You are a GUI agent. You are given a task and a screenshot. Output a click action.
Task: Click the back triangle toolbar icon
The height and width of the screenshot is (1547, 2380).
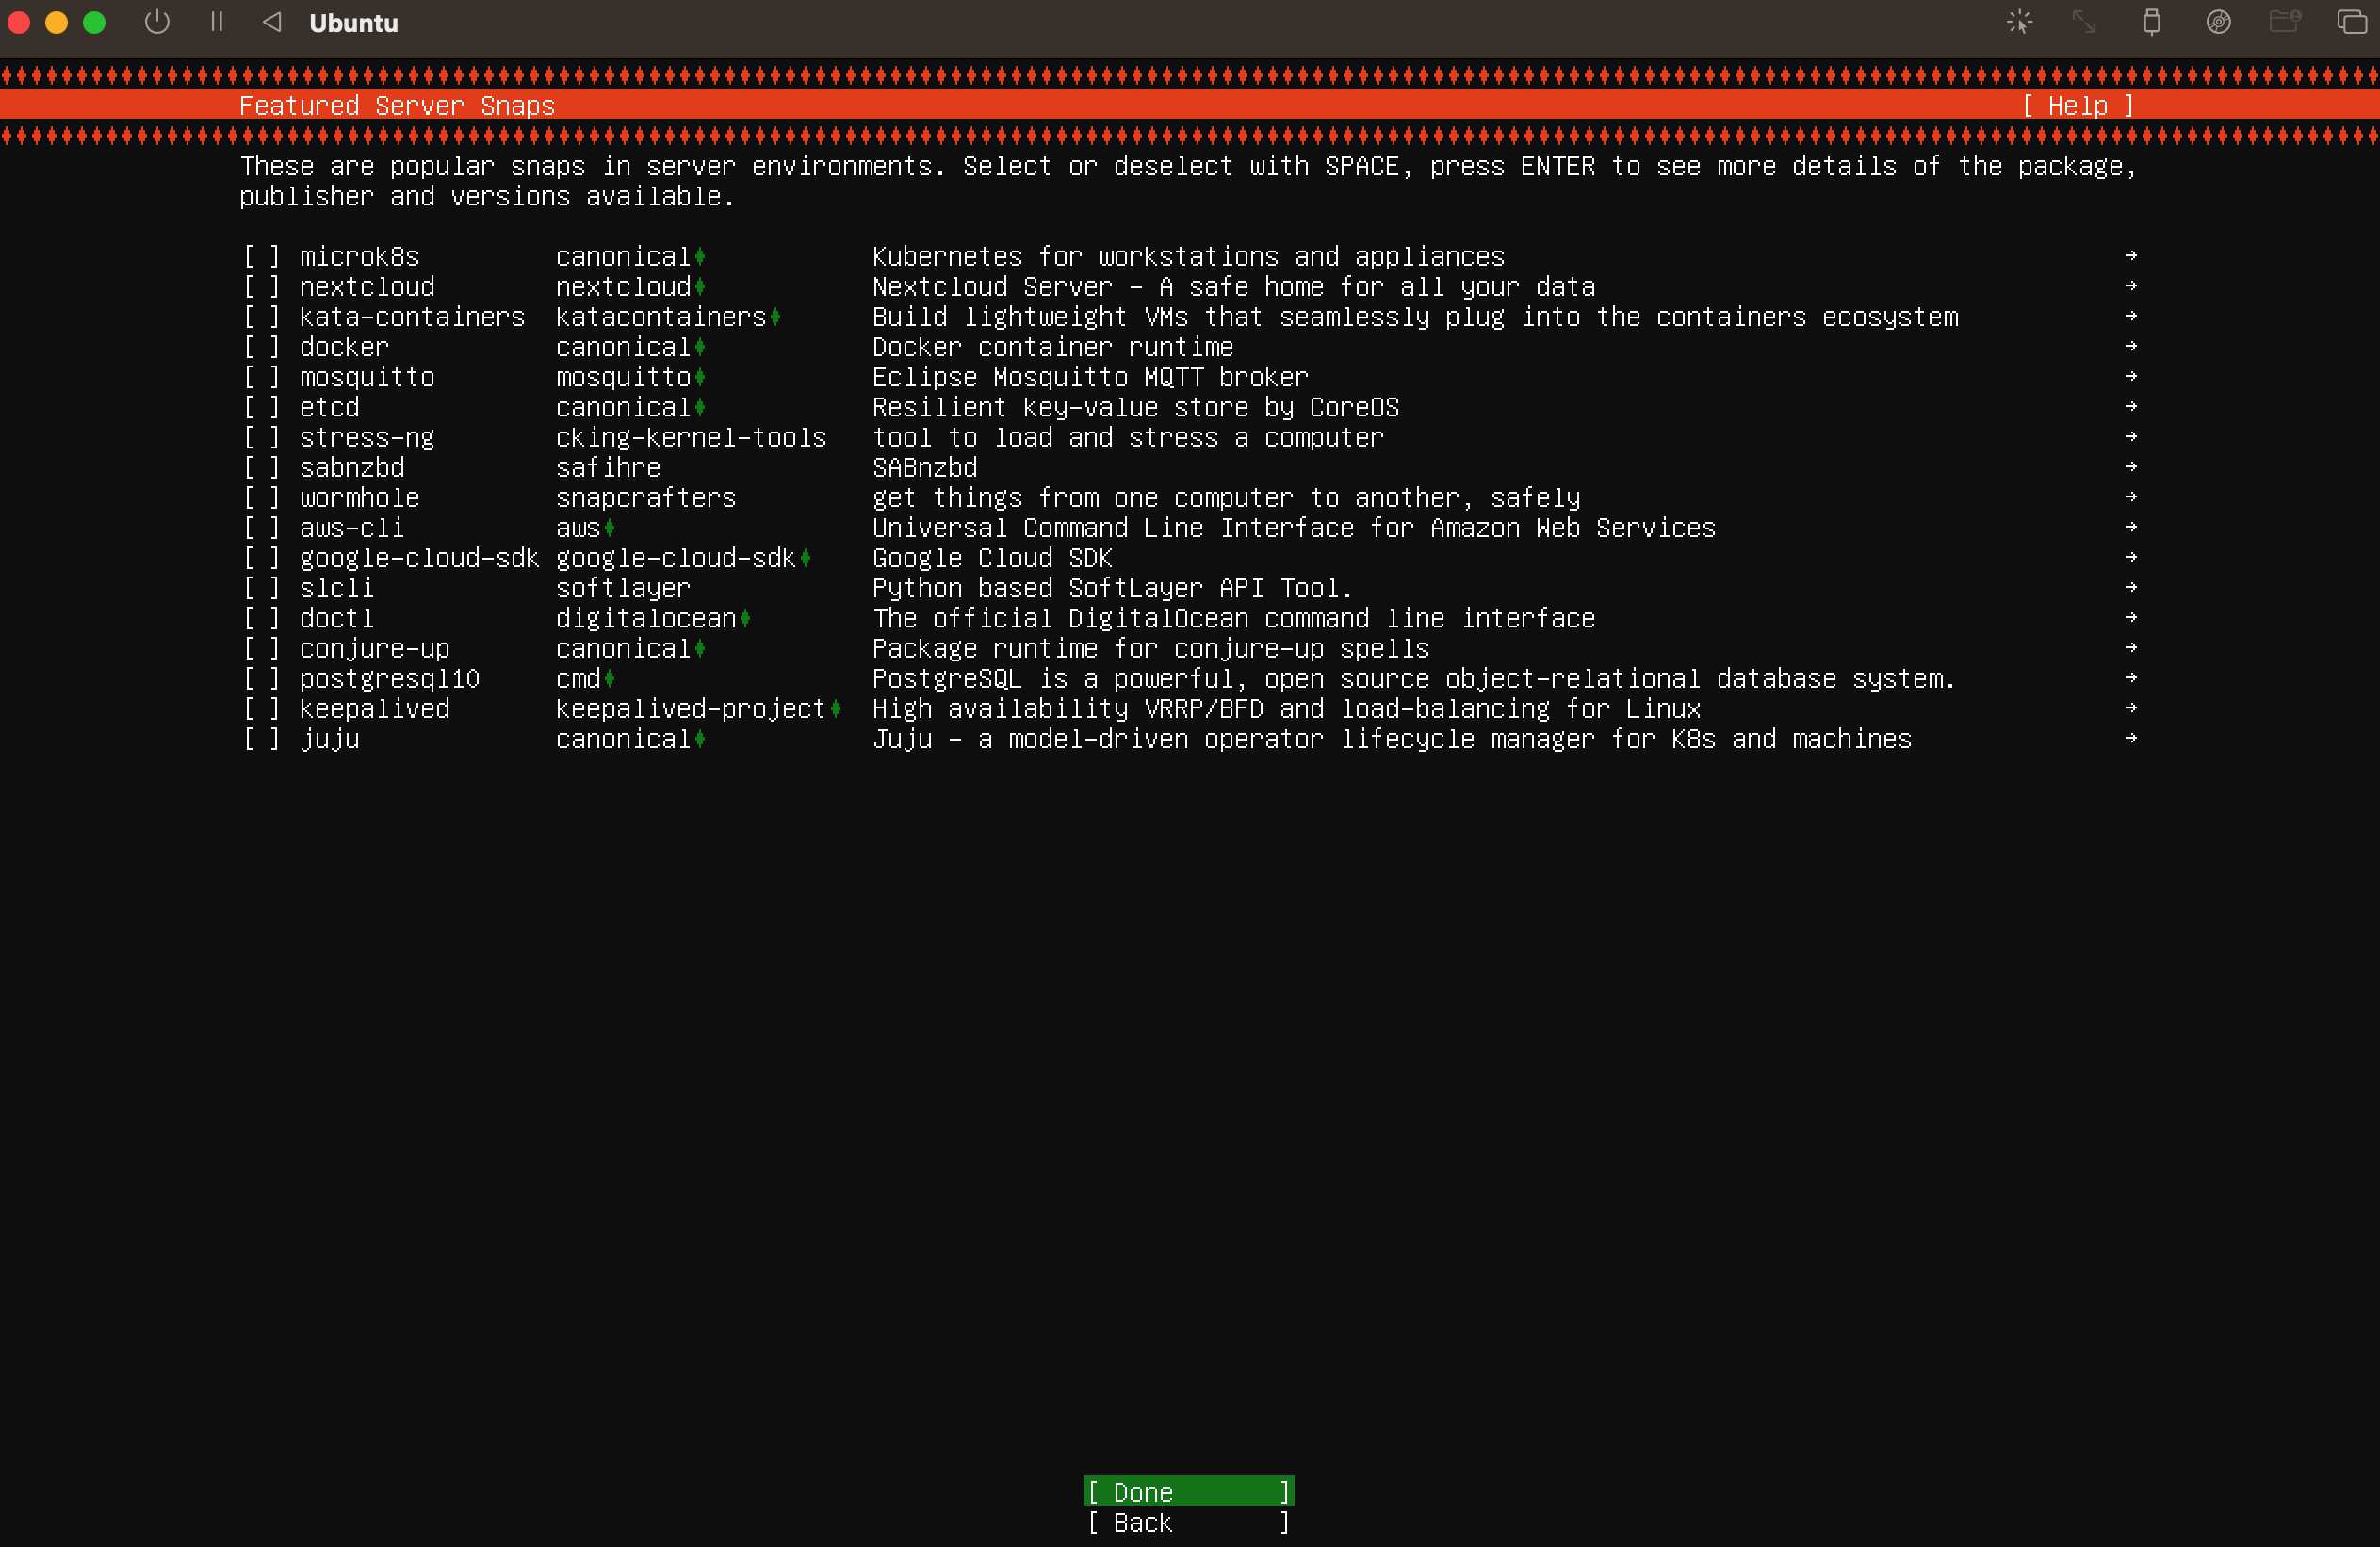(272, 22)
